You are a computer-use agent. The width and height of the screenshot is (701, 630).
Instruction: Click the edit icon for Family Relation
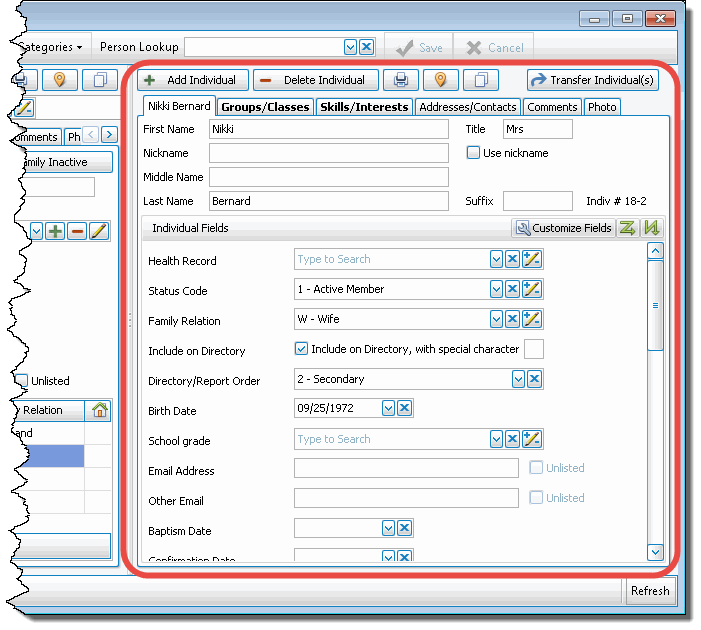tap(532, 319)
